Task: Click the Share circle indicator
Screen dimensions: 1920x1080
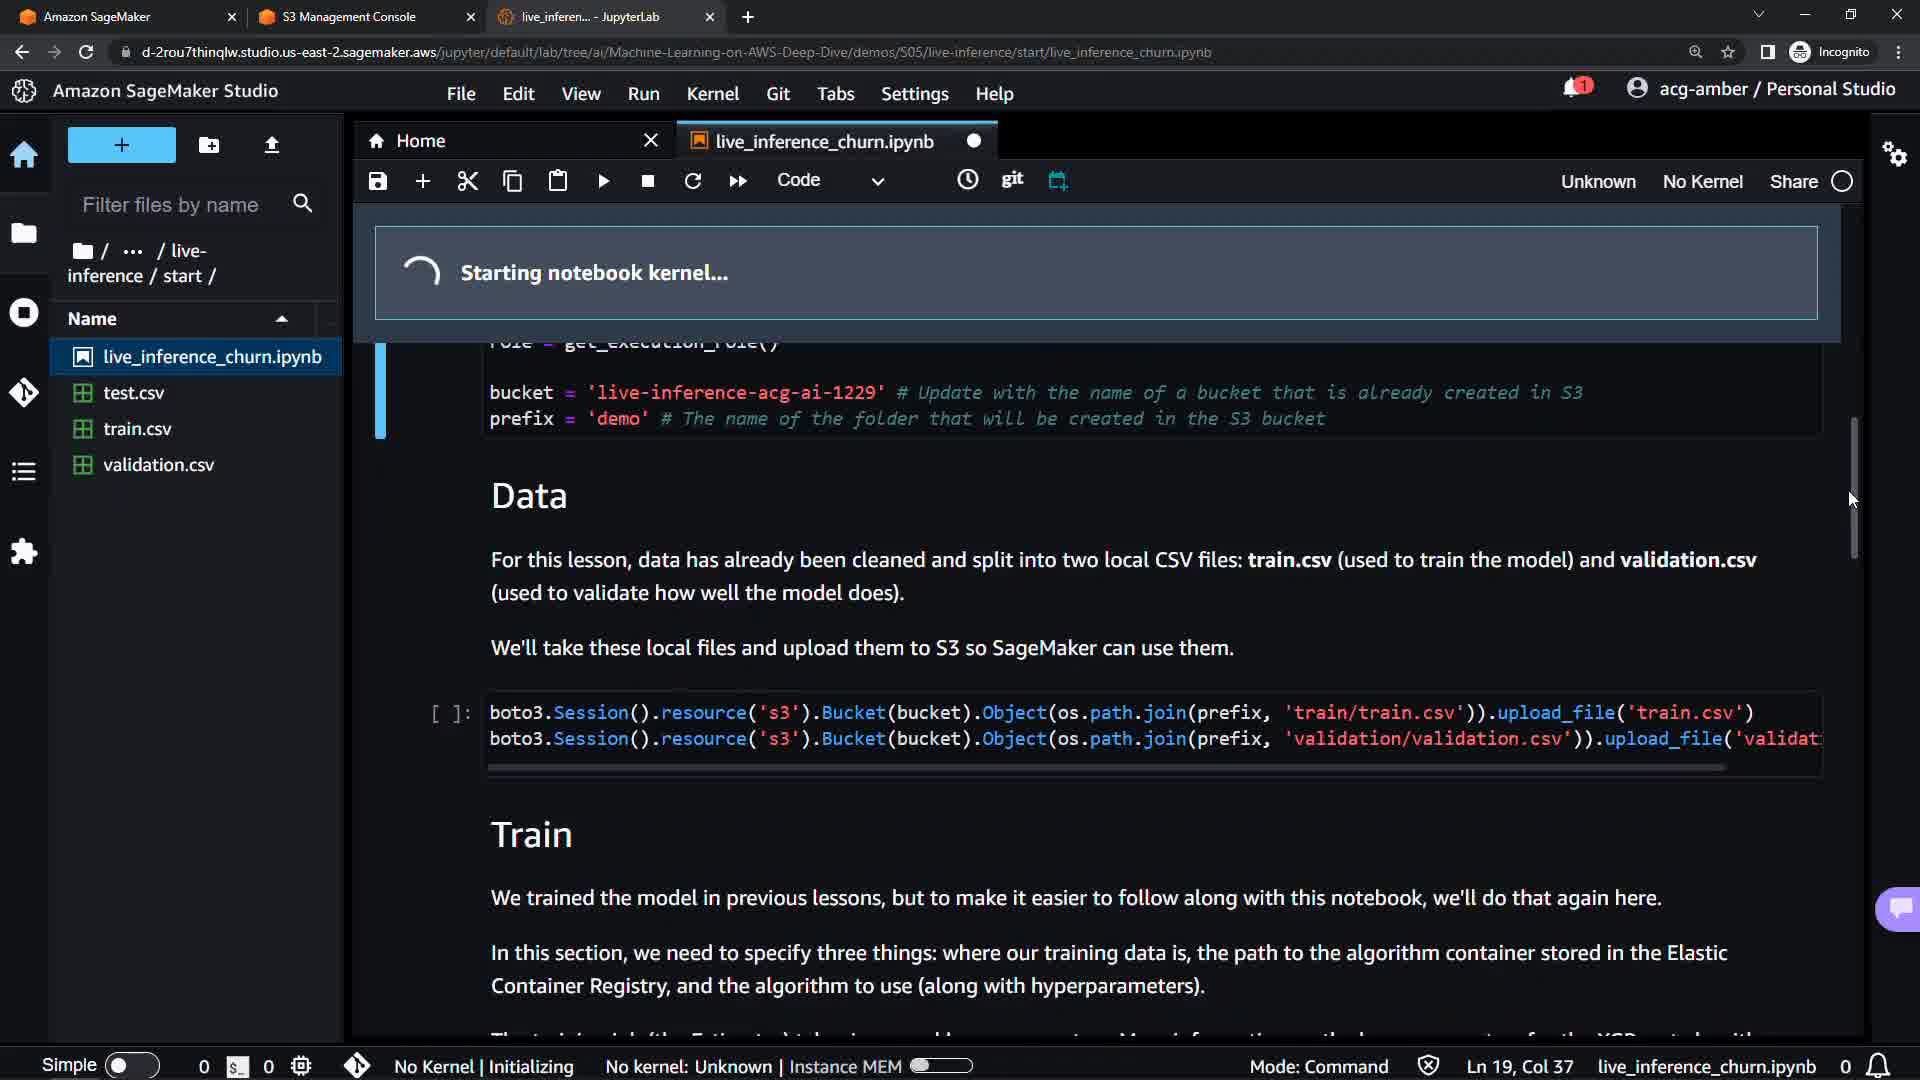Action: [x=1842, y=181]
